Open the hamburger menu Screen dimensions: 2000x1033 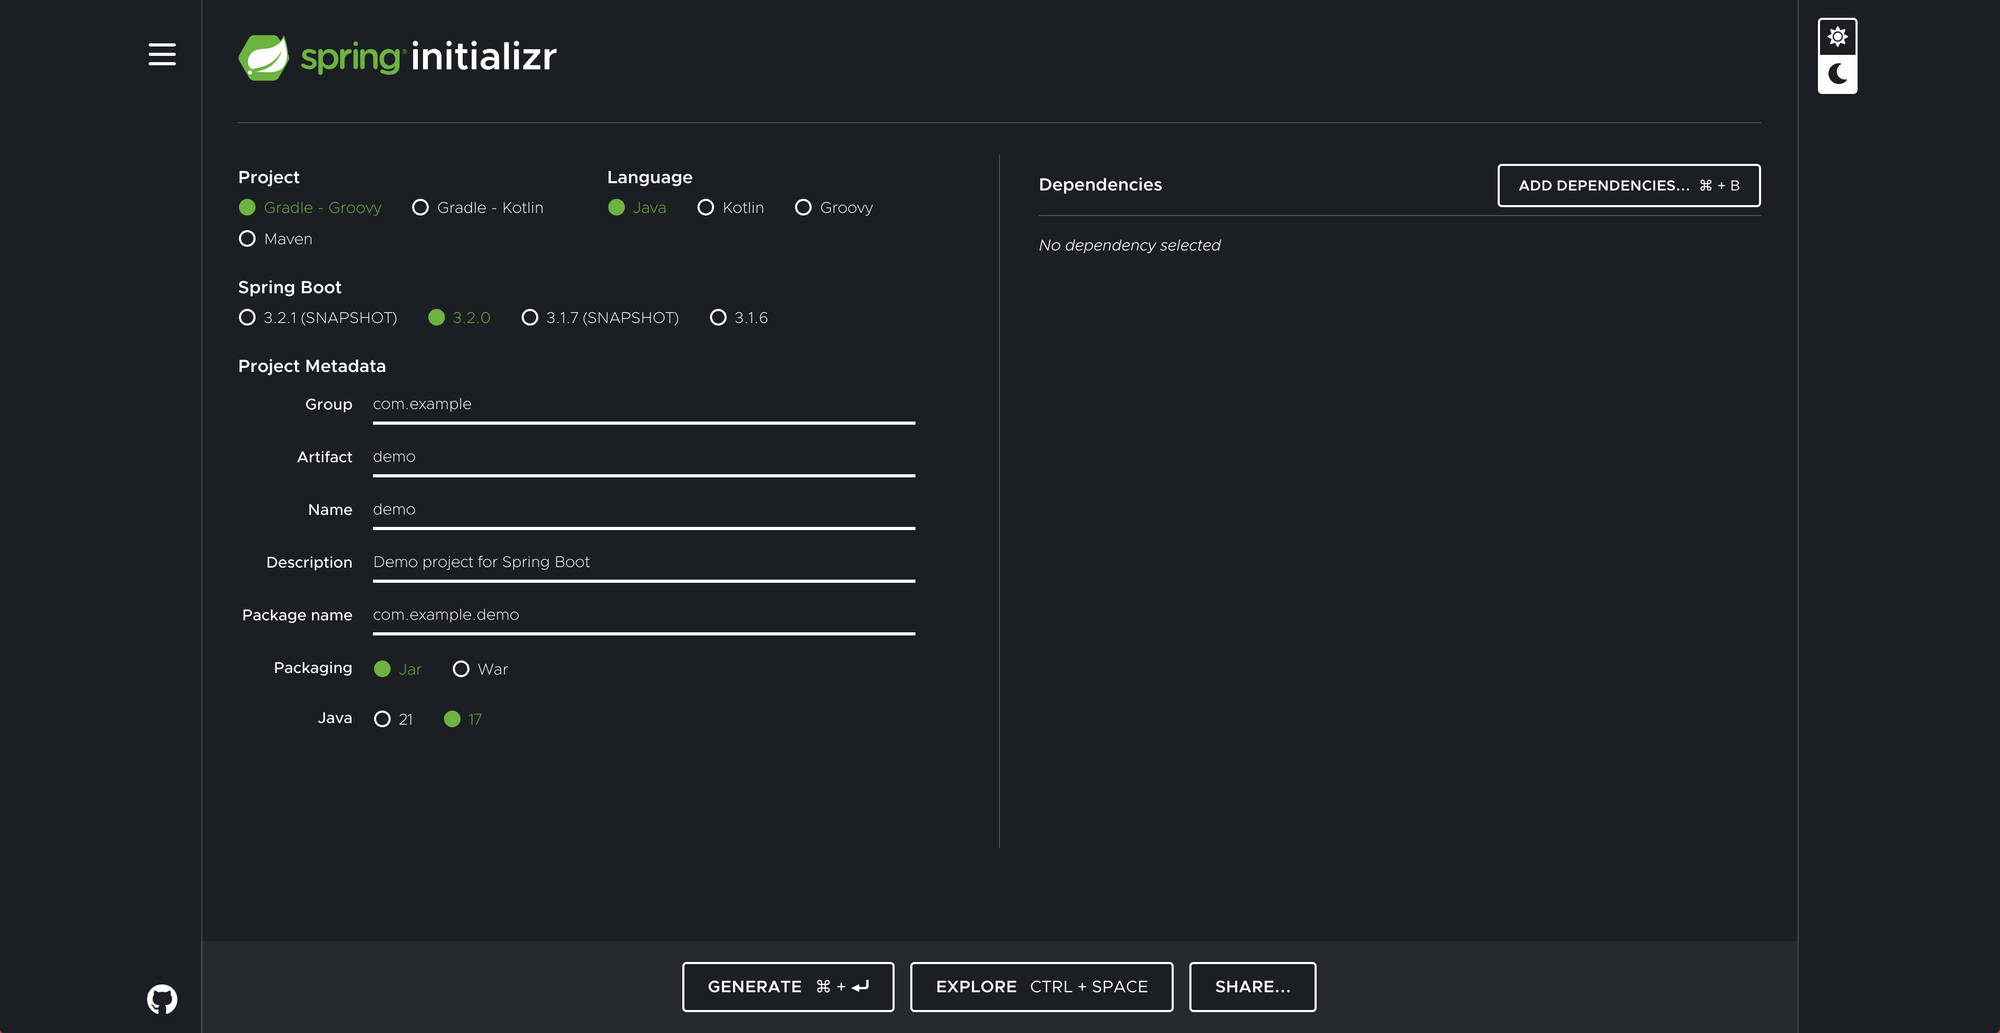point(162,55)
